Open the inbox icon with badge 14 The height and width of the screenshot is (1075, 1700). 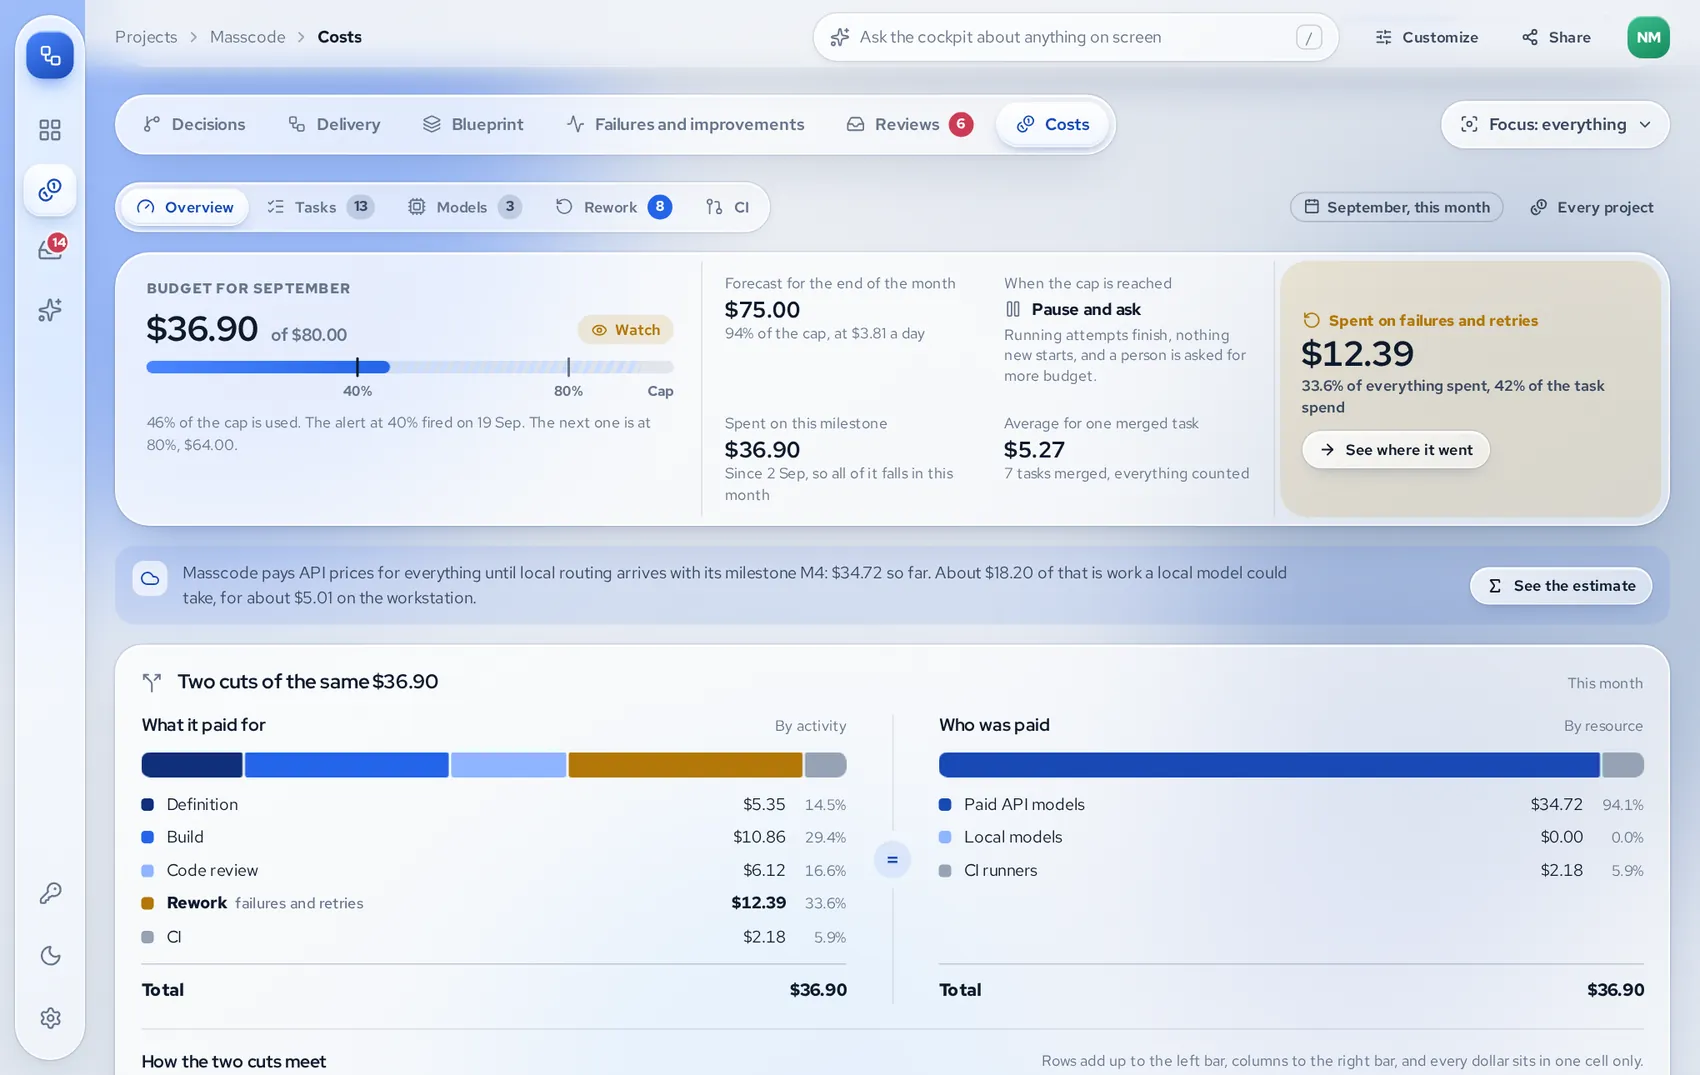tap(50, 249)
